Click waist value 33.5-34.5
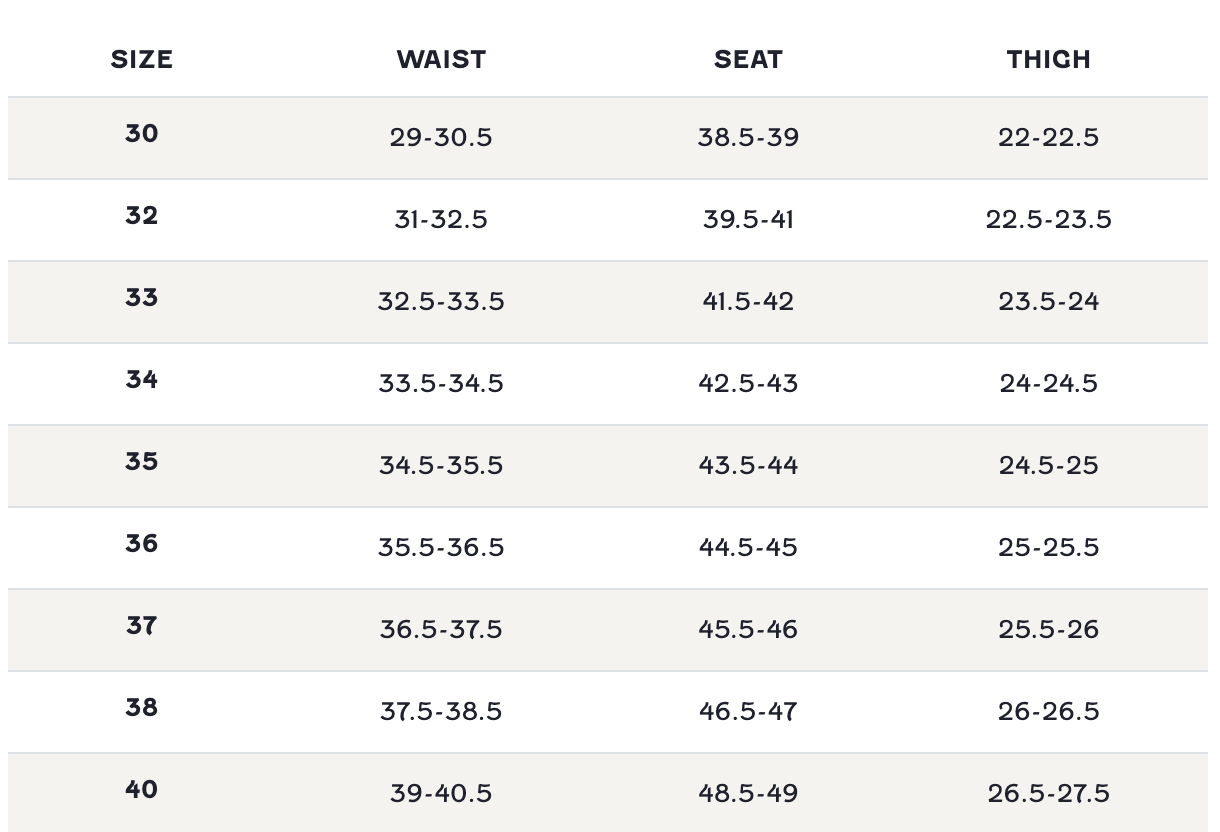The image size is (1220, 832). click(x=441, y=383)
